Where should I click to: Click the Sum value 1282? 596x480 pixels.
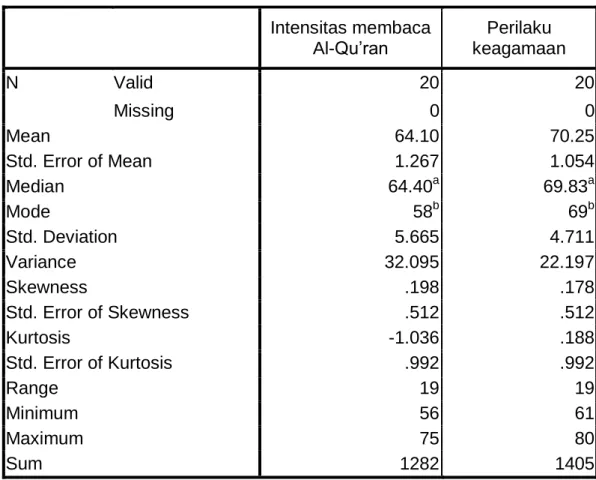[419, 464]
